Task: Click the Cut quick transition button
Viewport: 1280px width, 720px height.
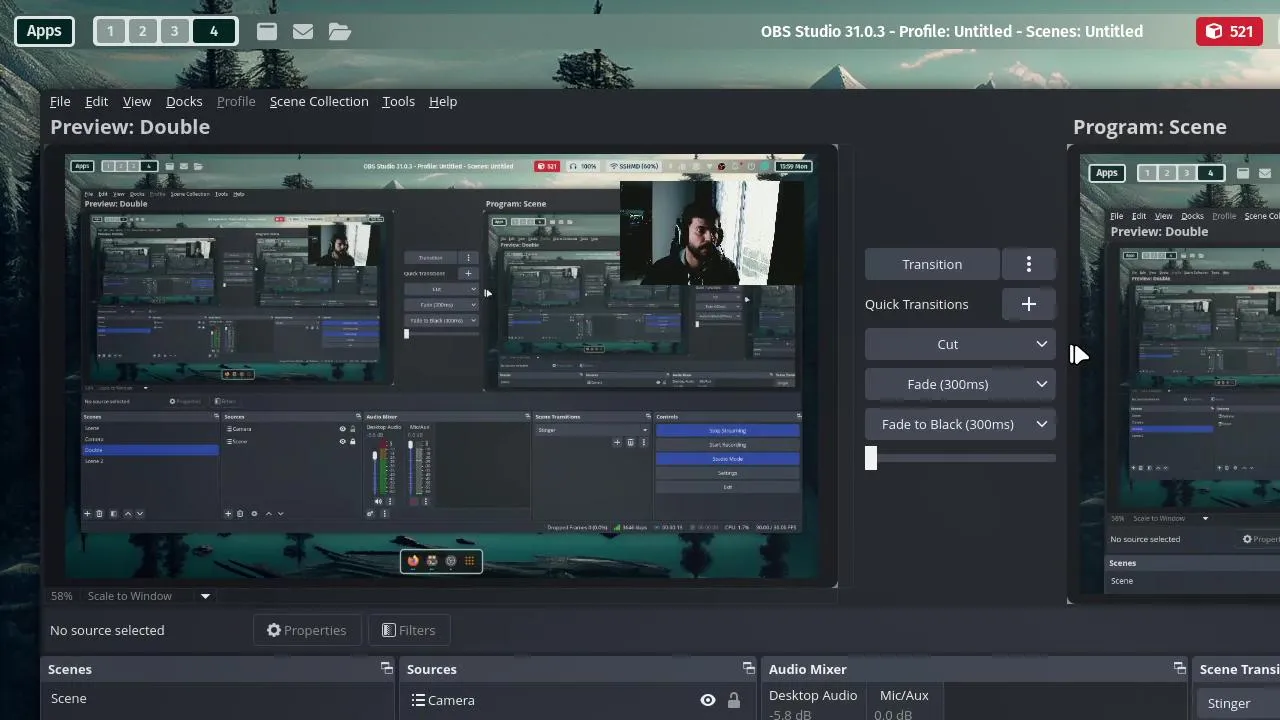Action: tap(947, 344)
